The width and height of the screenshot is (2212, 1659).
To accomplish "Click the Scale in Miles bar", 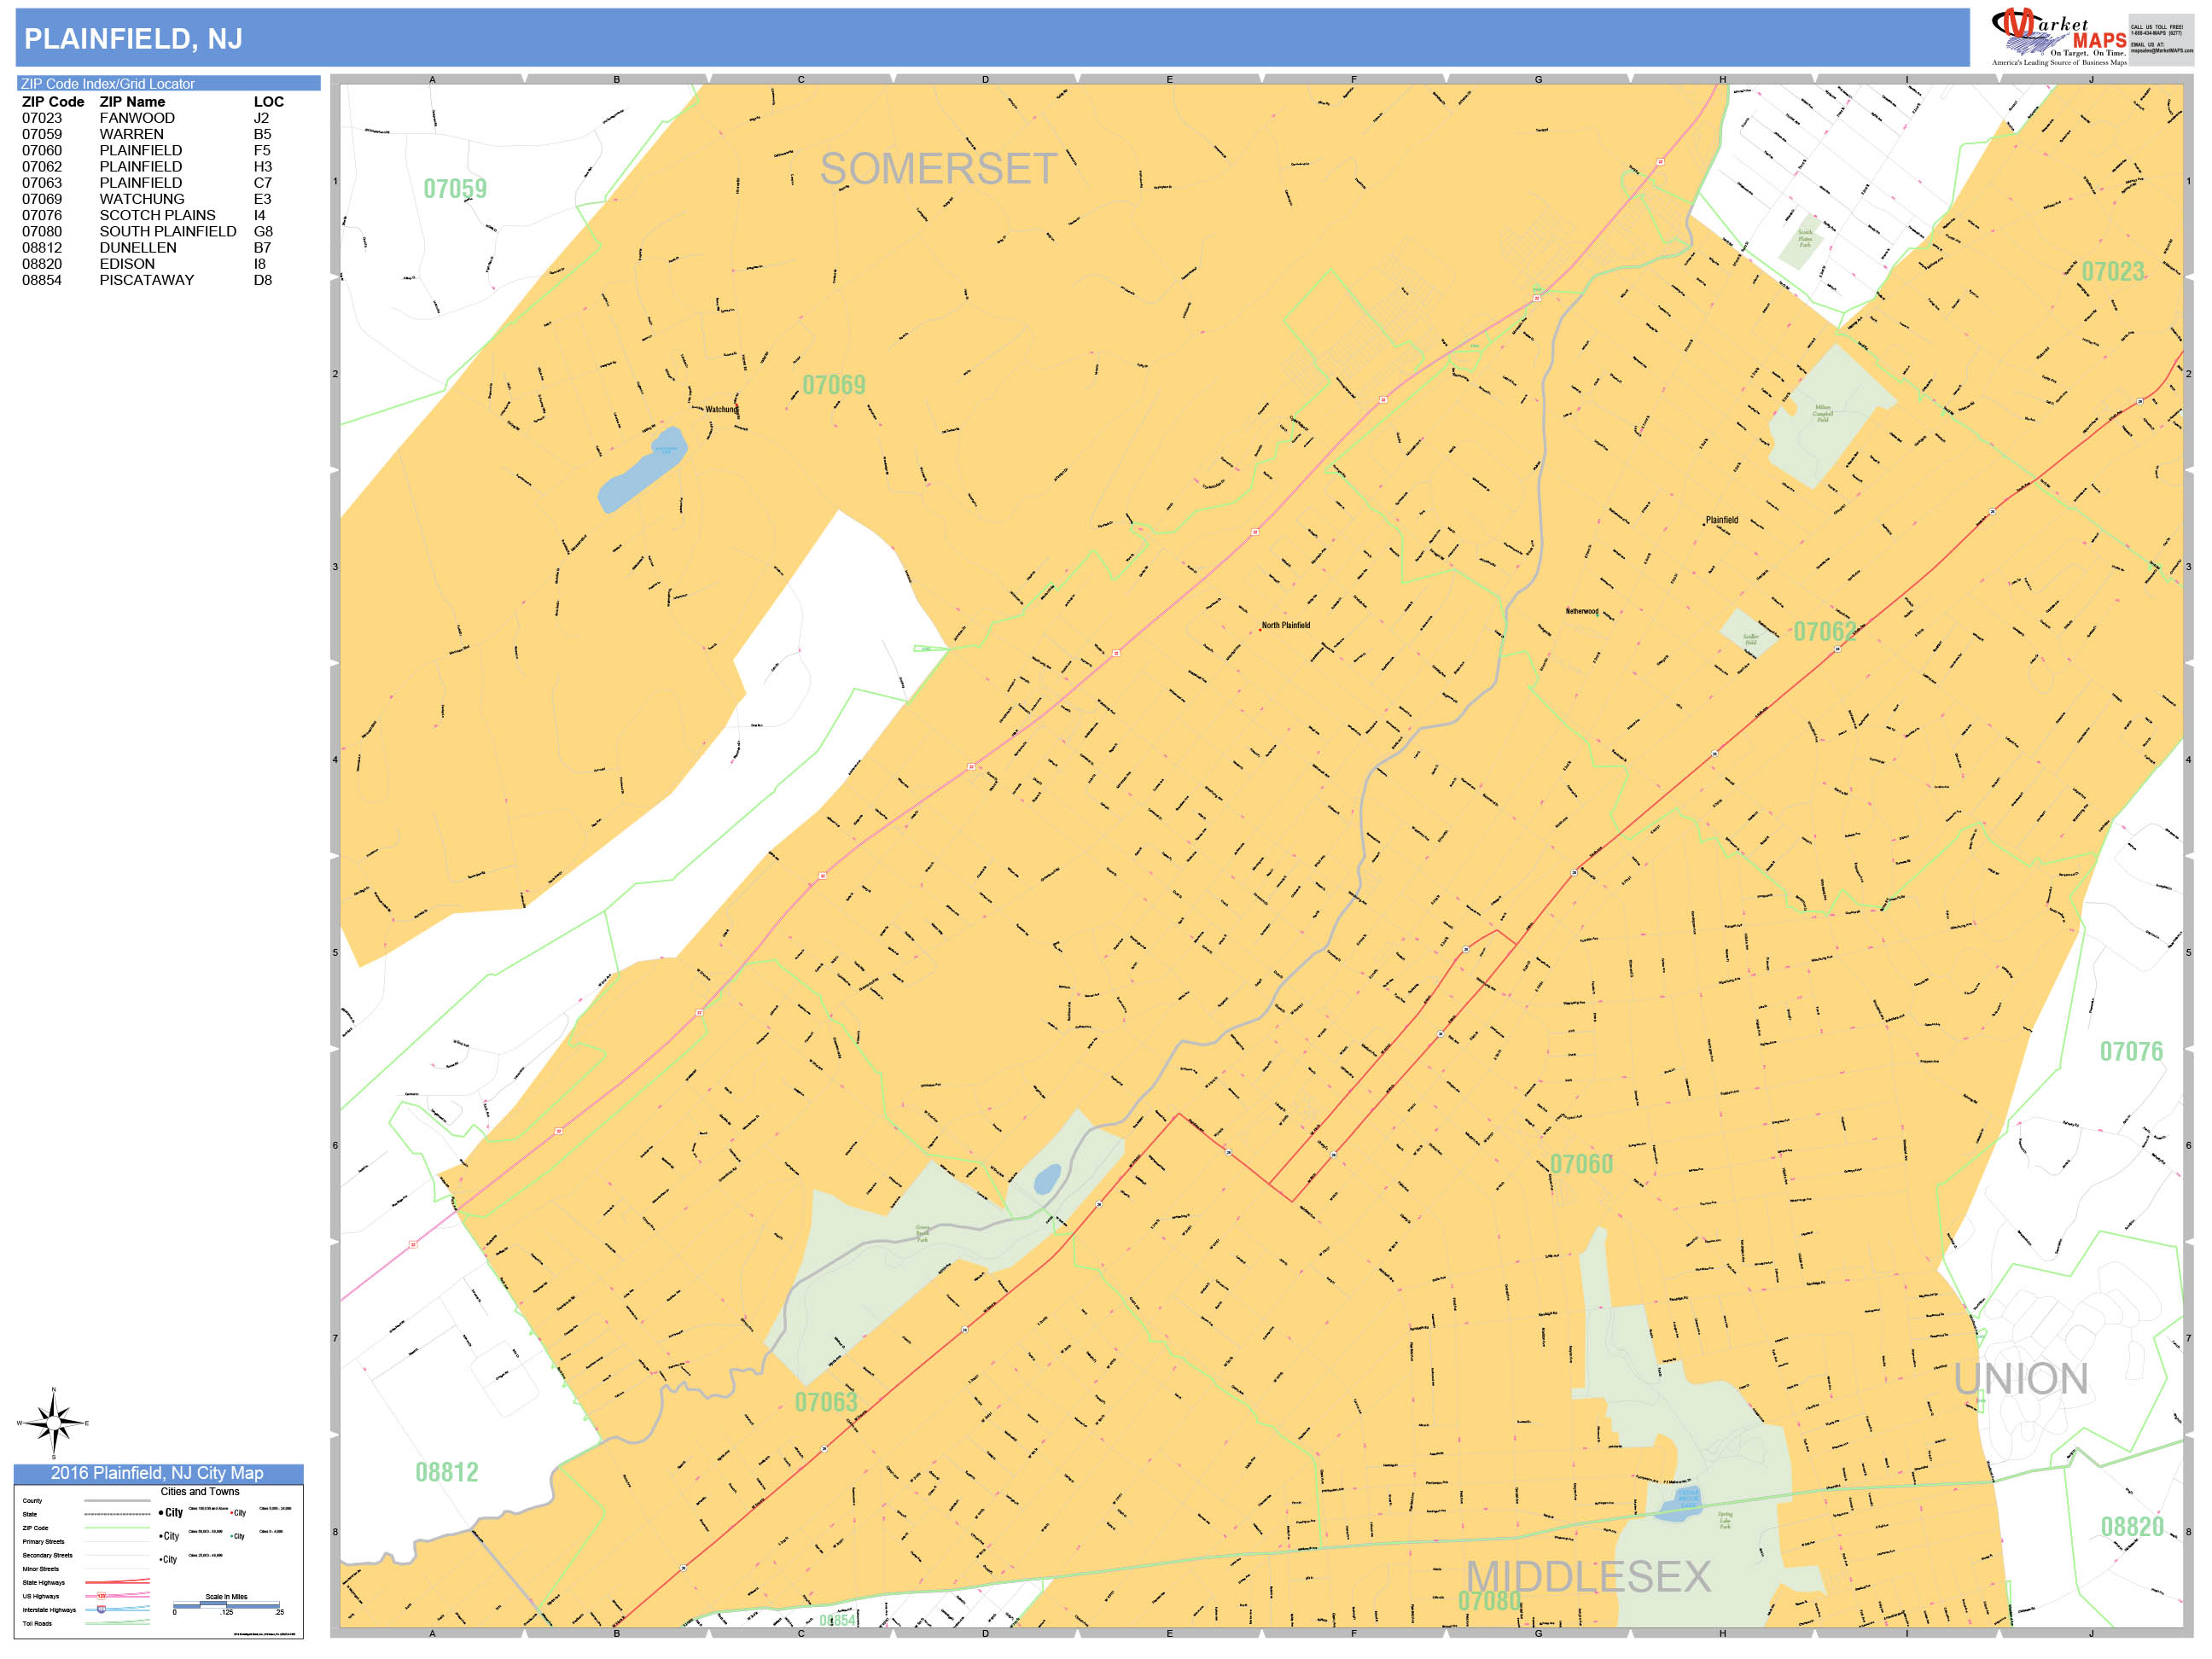I will pos(227,1604).
